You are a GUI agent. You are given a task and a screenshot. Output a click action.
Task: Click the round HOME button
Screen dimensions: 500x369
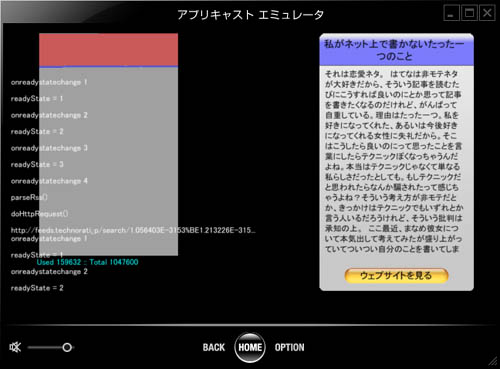click(x=250, y=347)
